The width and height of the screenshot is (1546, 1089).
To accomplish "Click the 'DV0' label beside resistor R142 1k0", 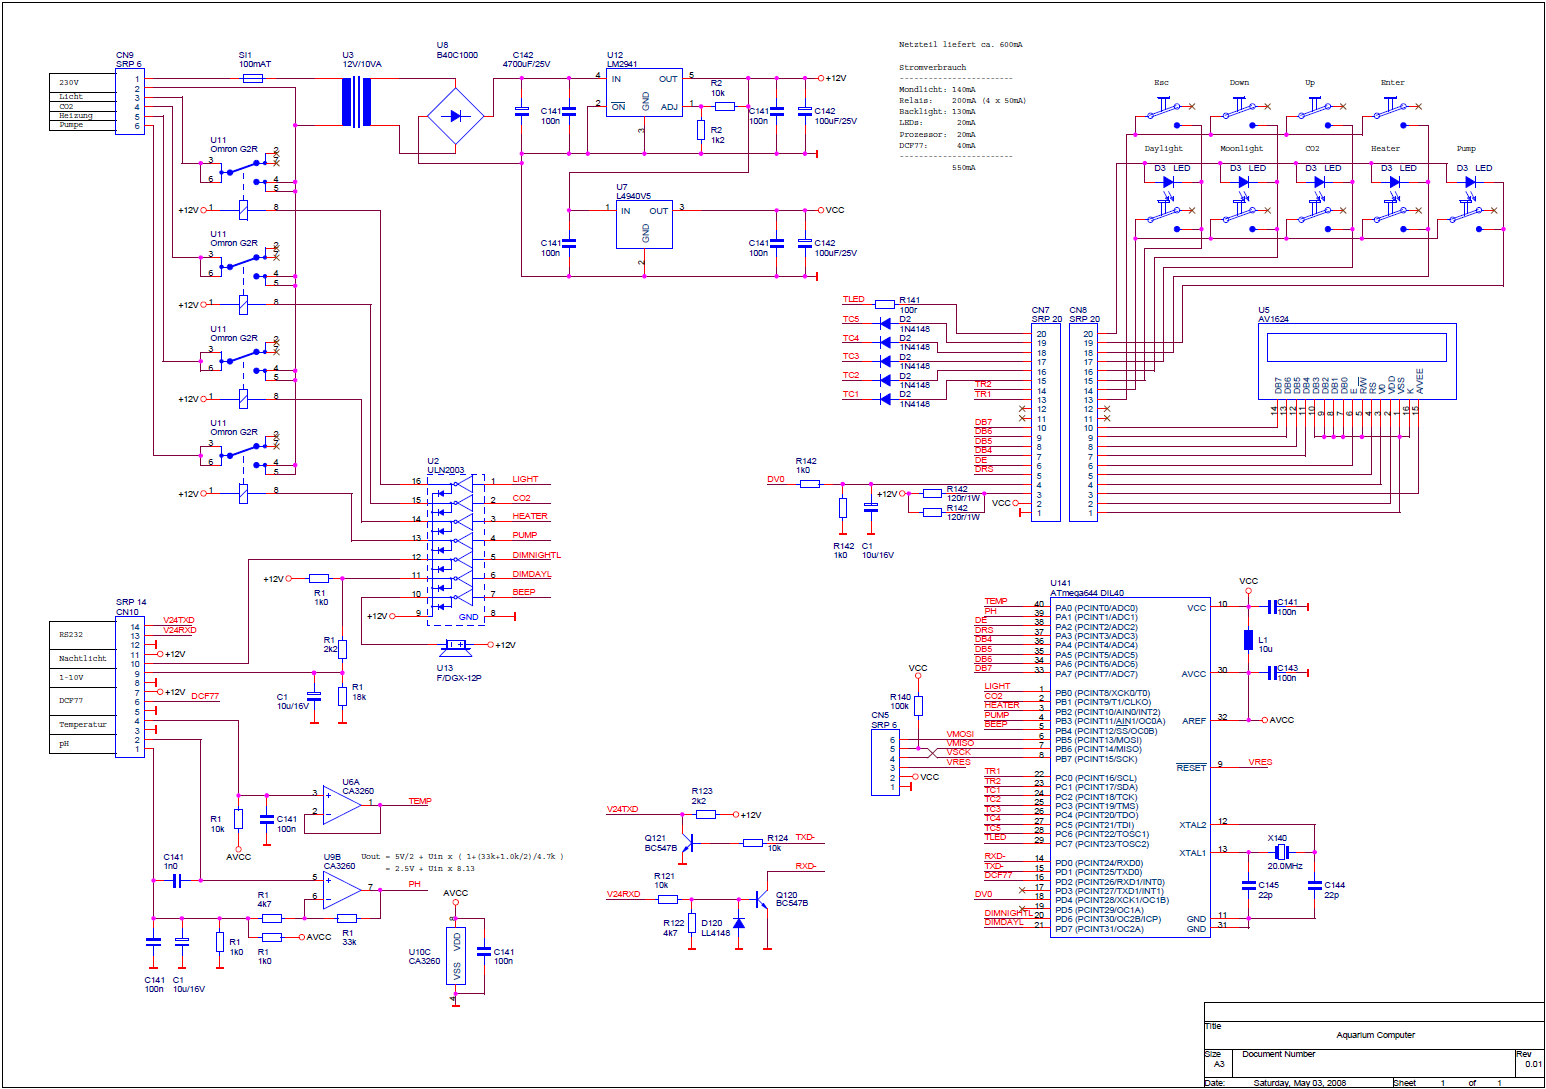I will point(776,479).
